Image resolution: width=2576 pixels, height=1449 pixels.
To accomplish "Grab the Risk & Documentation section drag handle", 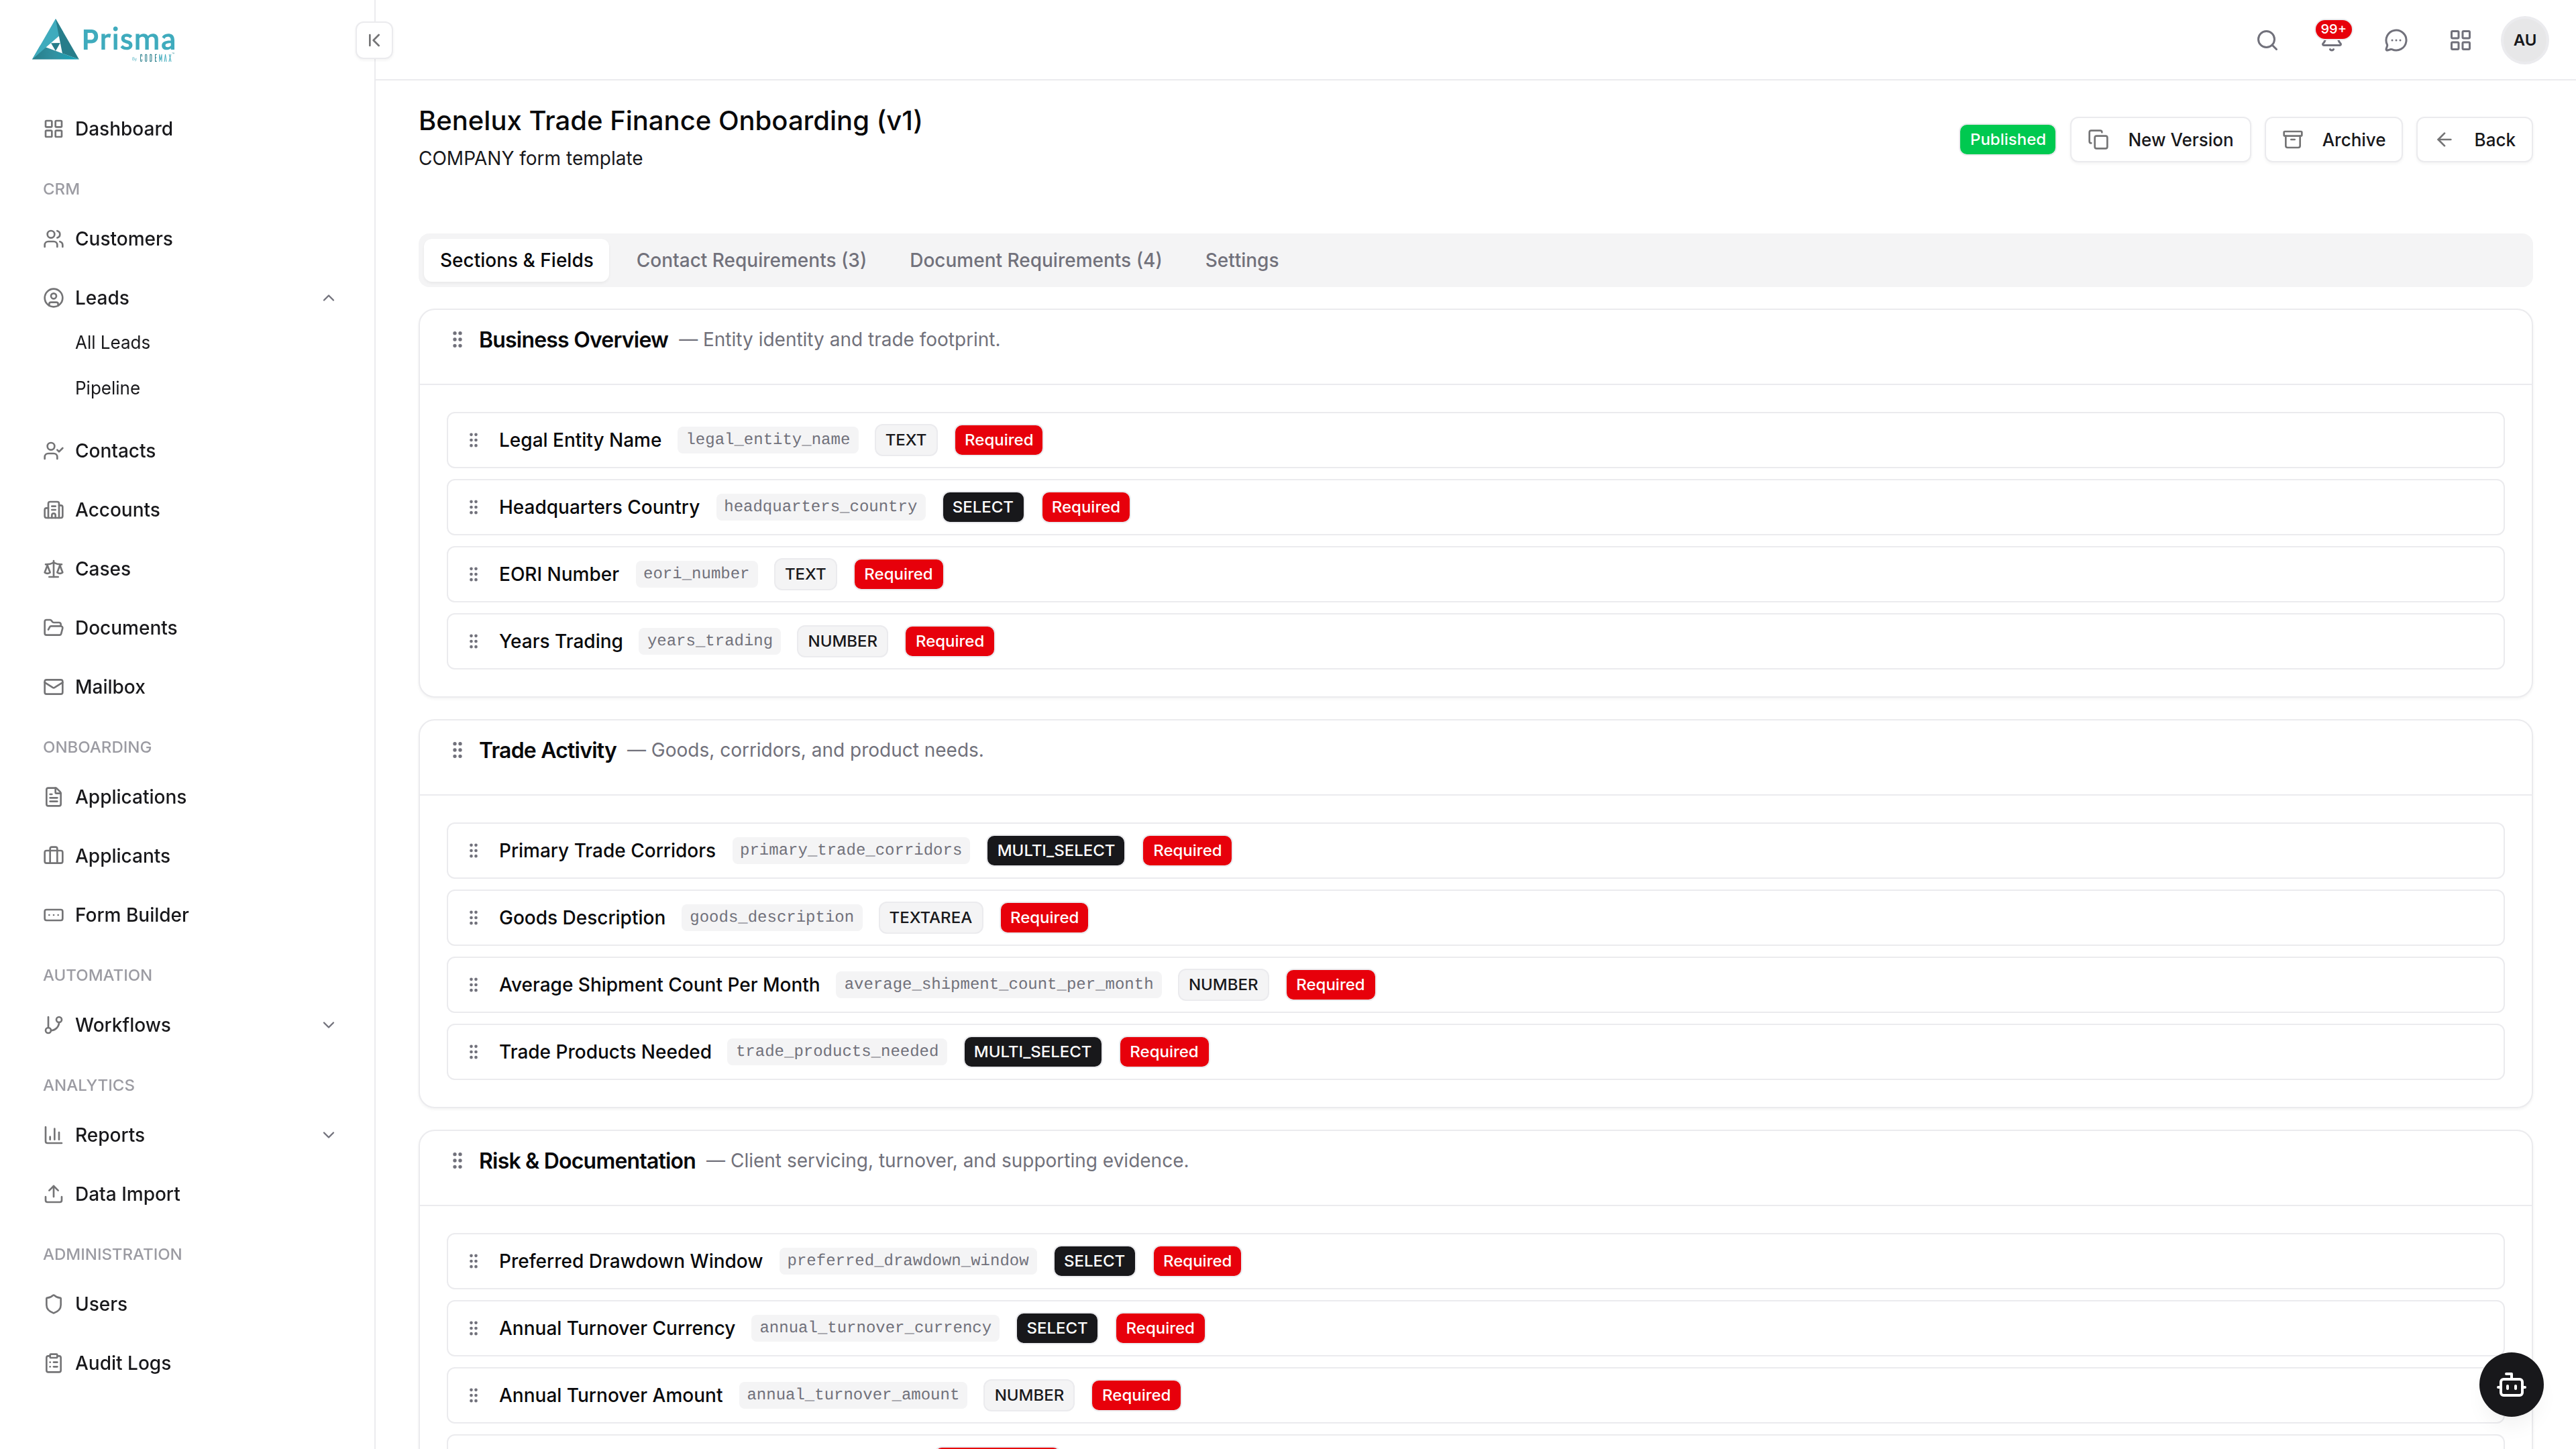I will click(x=457, y=1161).
